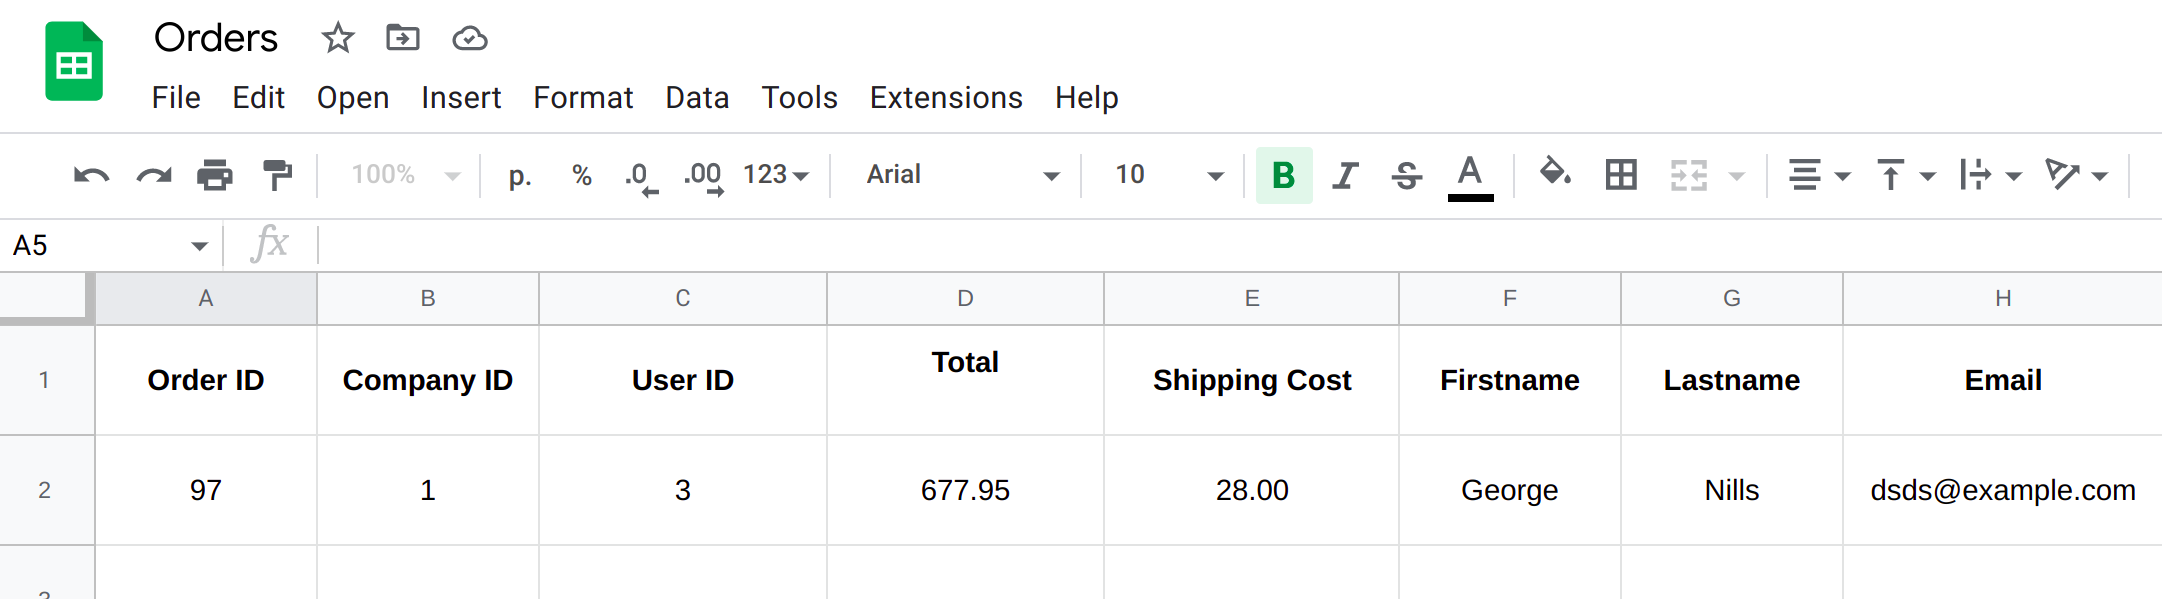
Task: Open the Data menu
Action: click(697, 98)
